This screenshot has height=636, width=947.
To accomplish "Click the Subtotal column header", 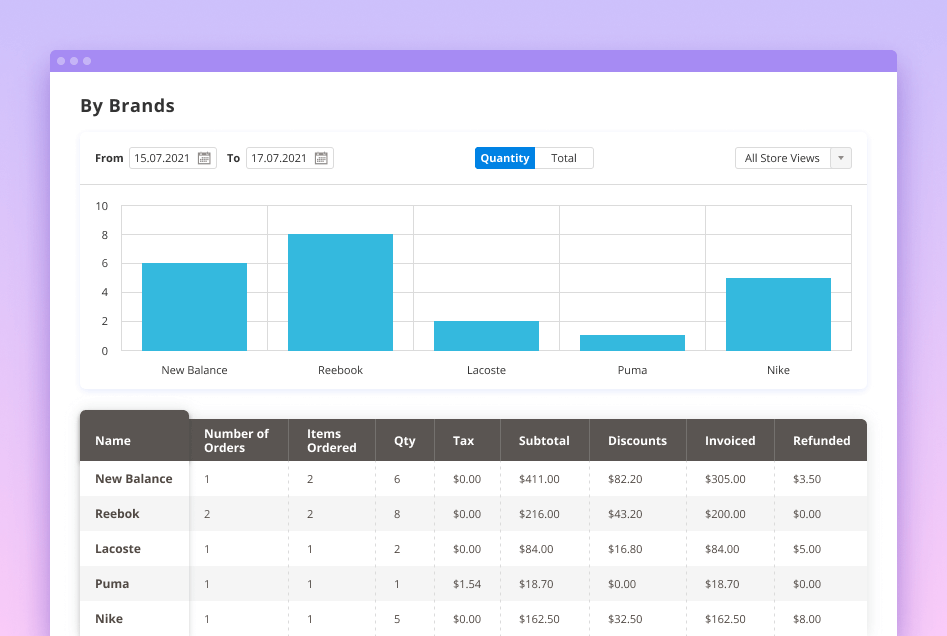I will coord(544,440).
